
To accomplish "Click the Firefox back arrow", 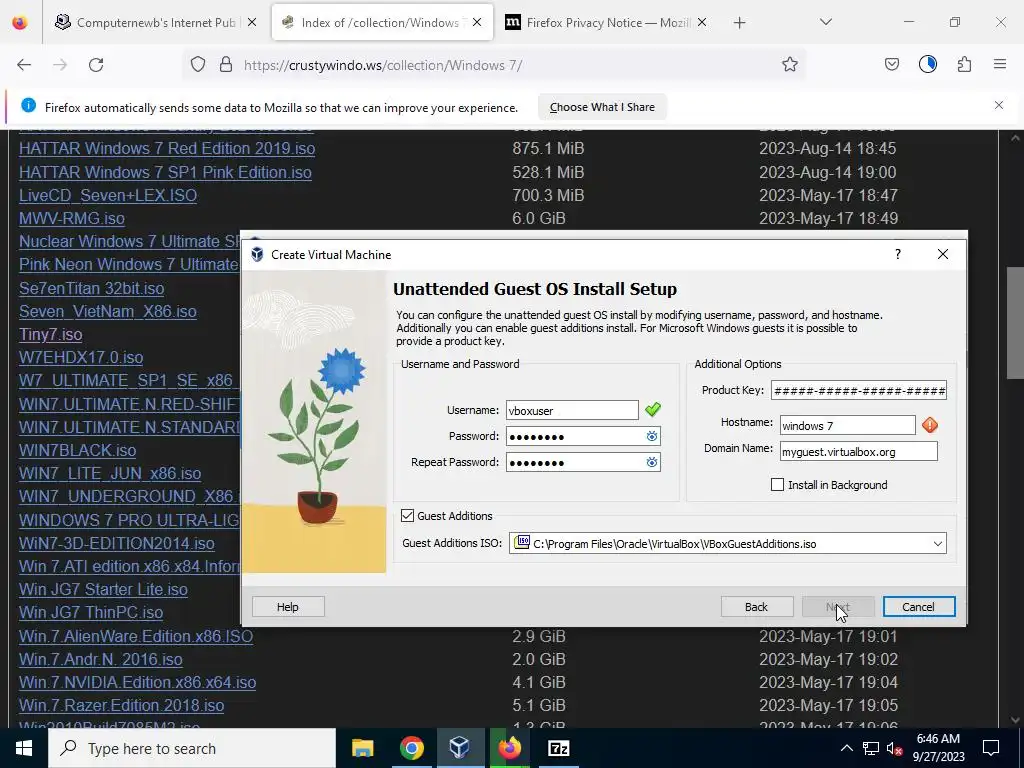I will point(24,65).
